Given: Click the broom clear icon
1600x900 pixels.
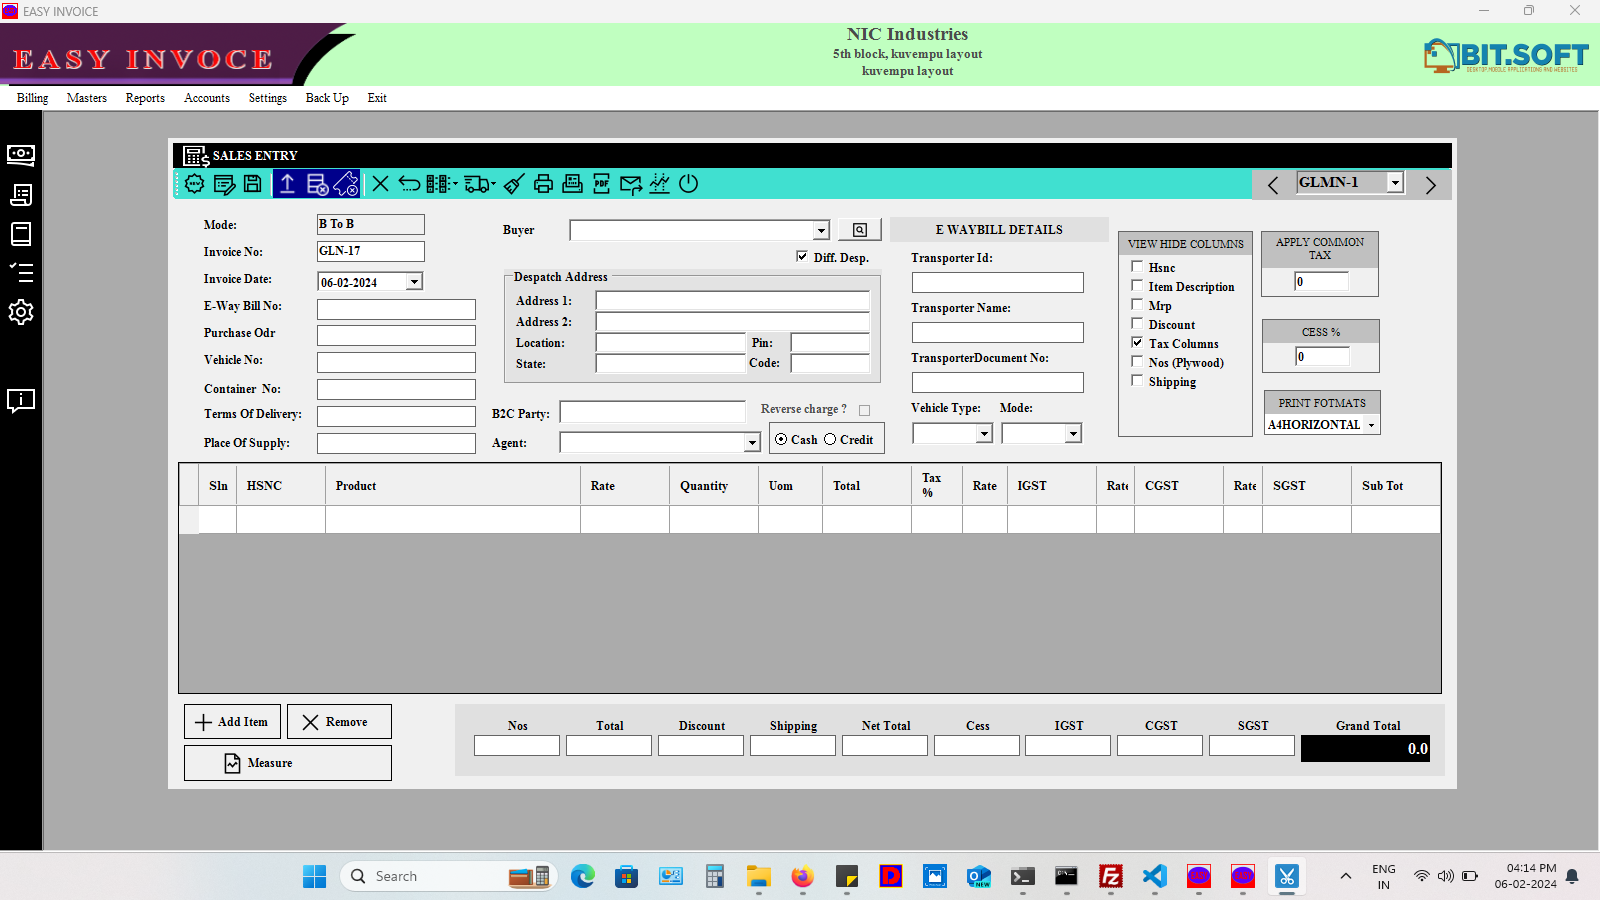Looking at the screenshot, I should tap(513, 184).
